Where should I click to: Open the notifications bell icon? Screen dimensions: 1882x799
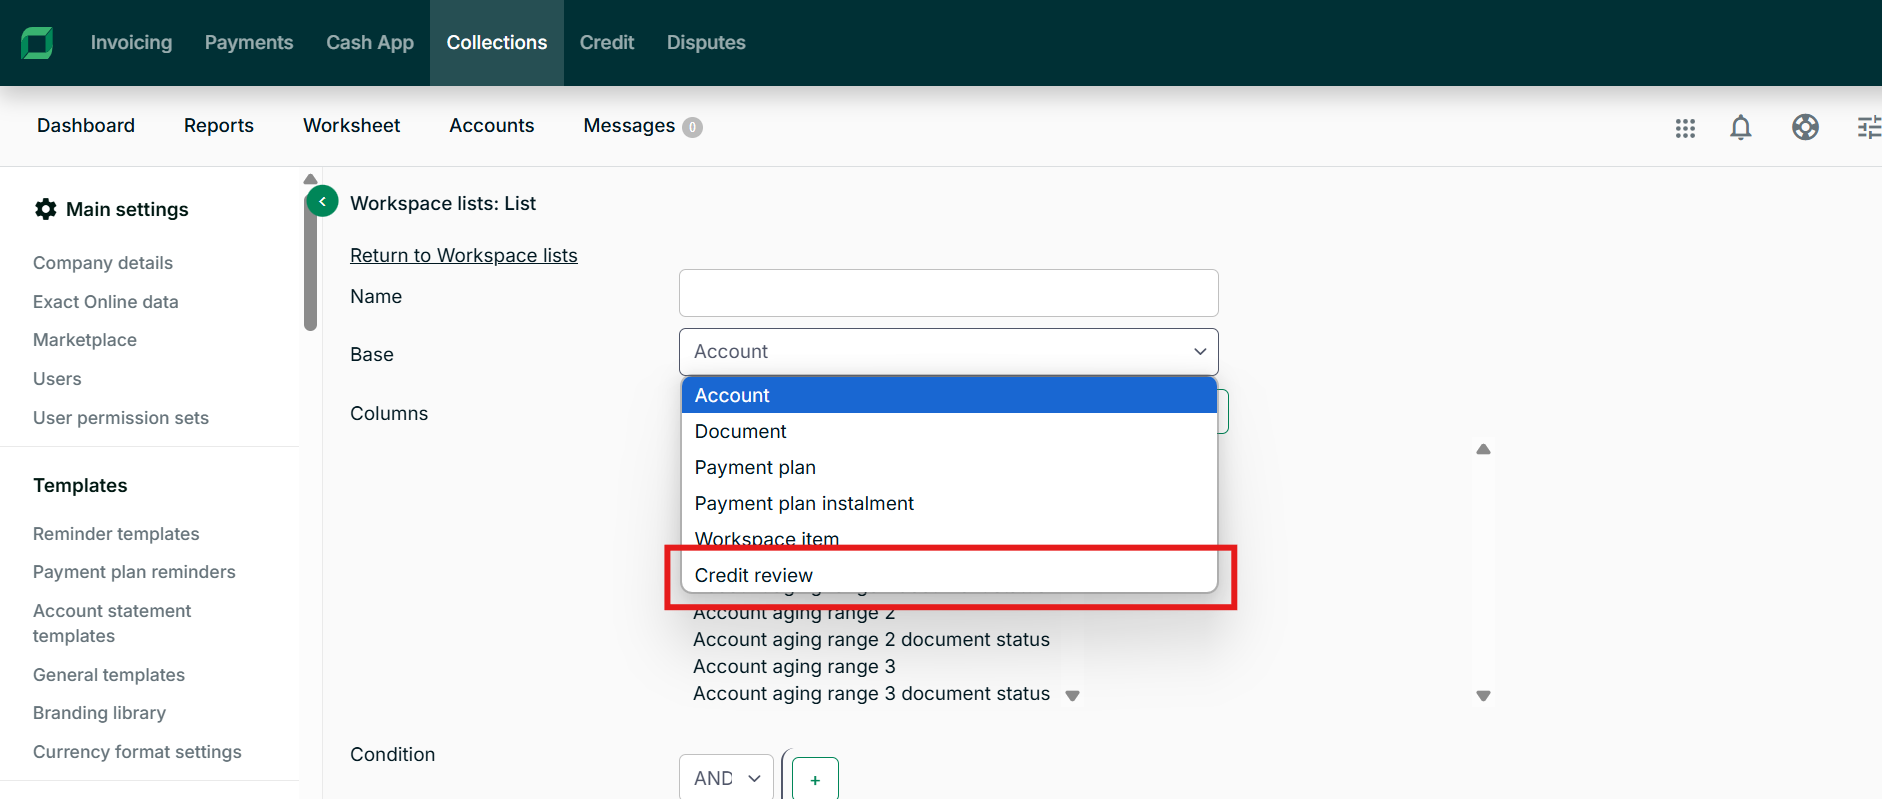point(1740,128)
